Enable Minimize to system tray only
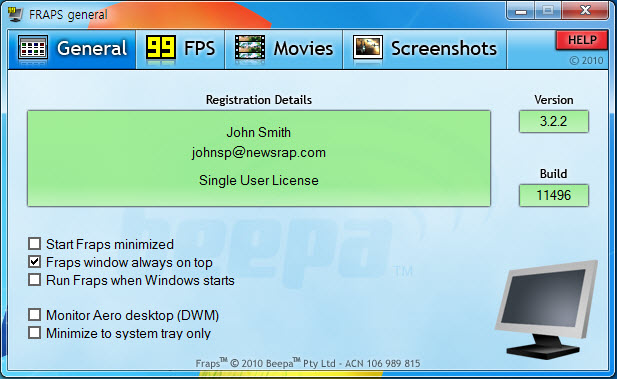This screenshot has height=379, width=617. pos(35,333)
